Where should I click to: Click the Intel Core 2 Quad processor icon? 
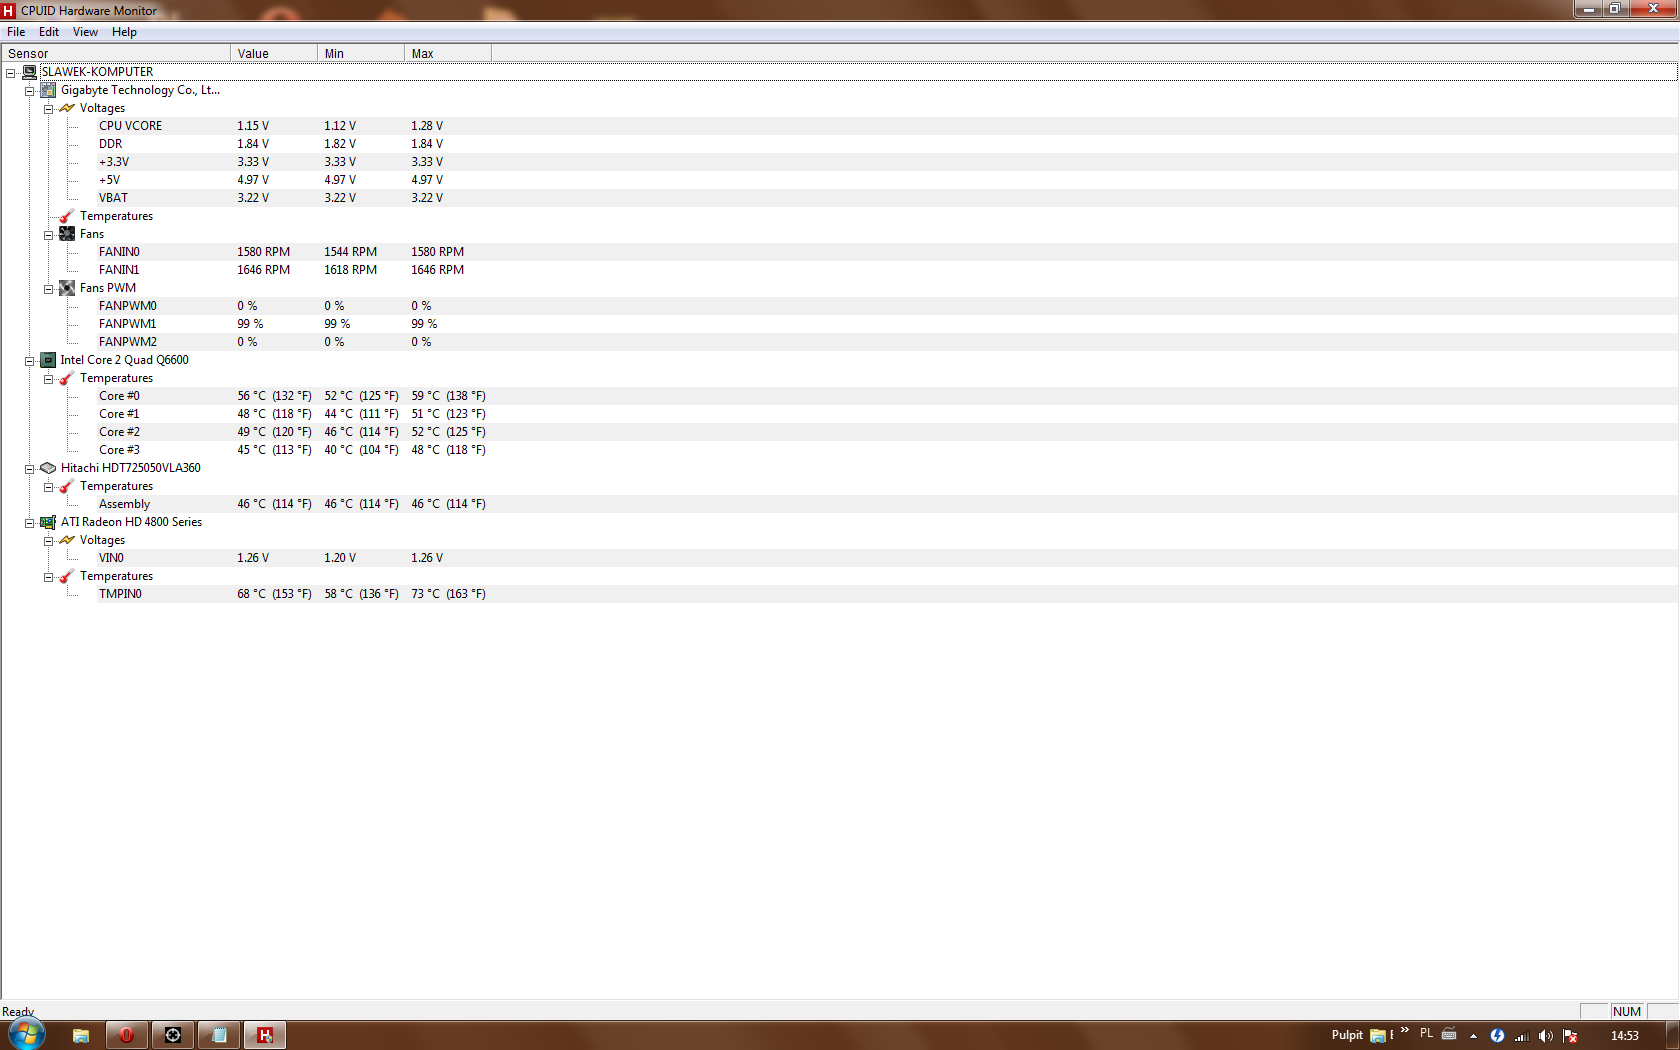48,360
